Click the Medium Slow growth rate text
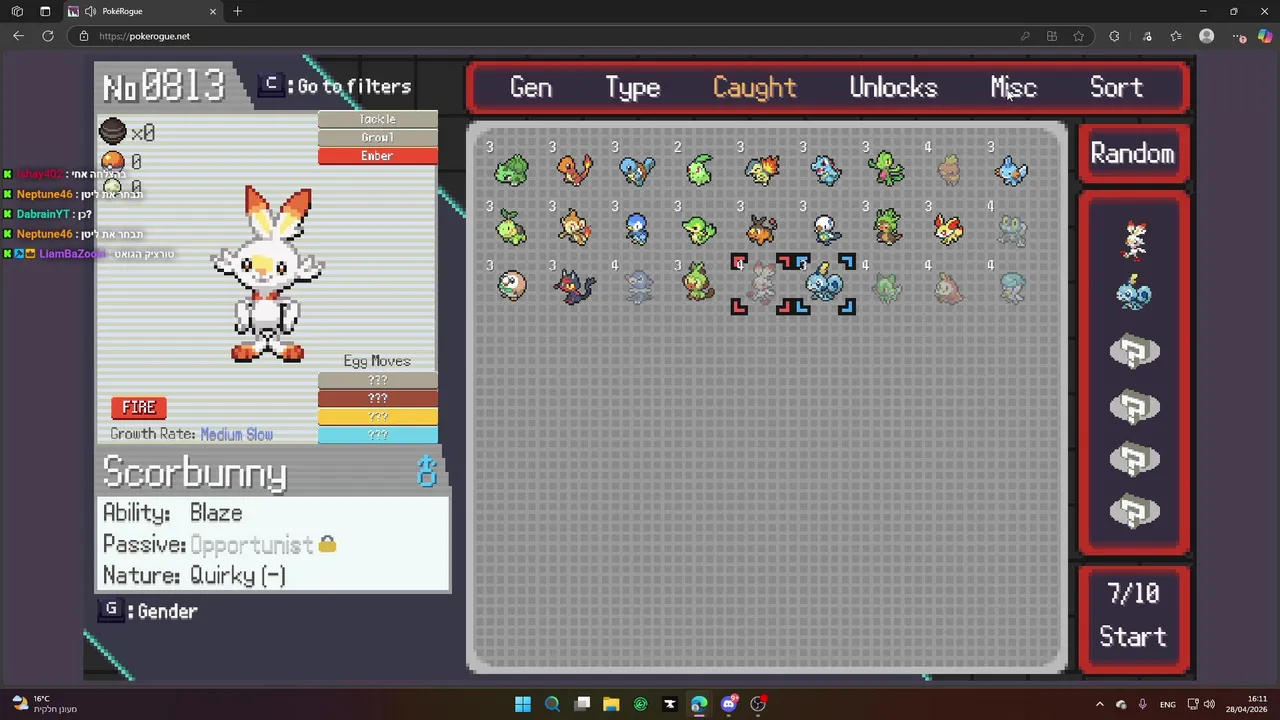Viewport: 1280px width, 720px height. (x=236, y=434)
